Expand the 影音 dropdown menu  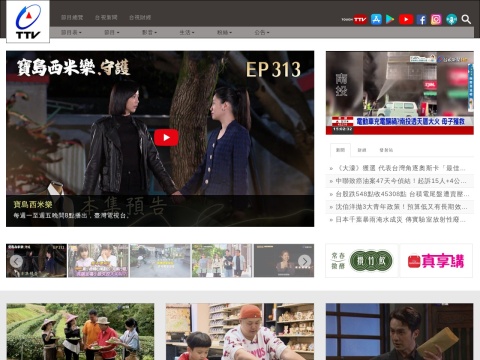pyautogui.click(x=149, y=32)
